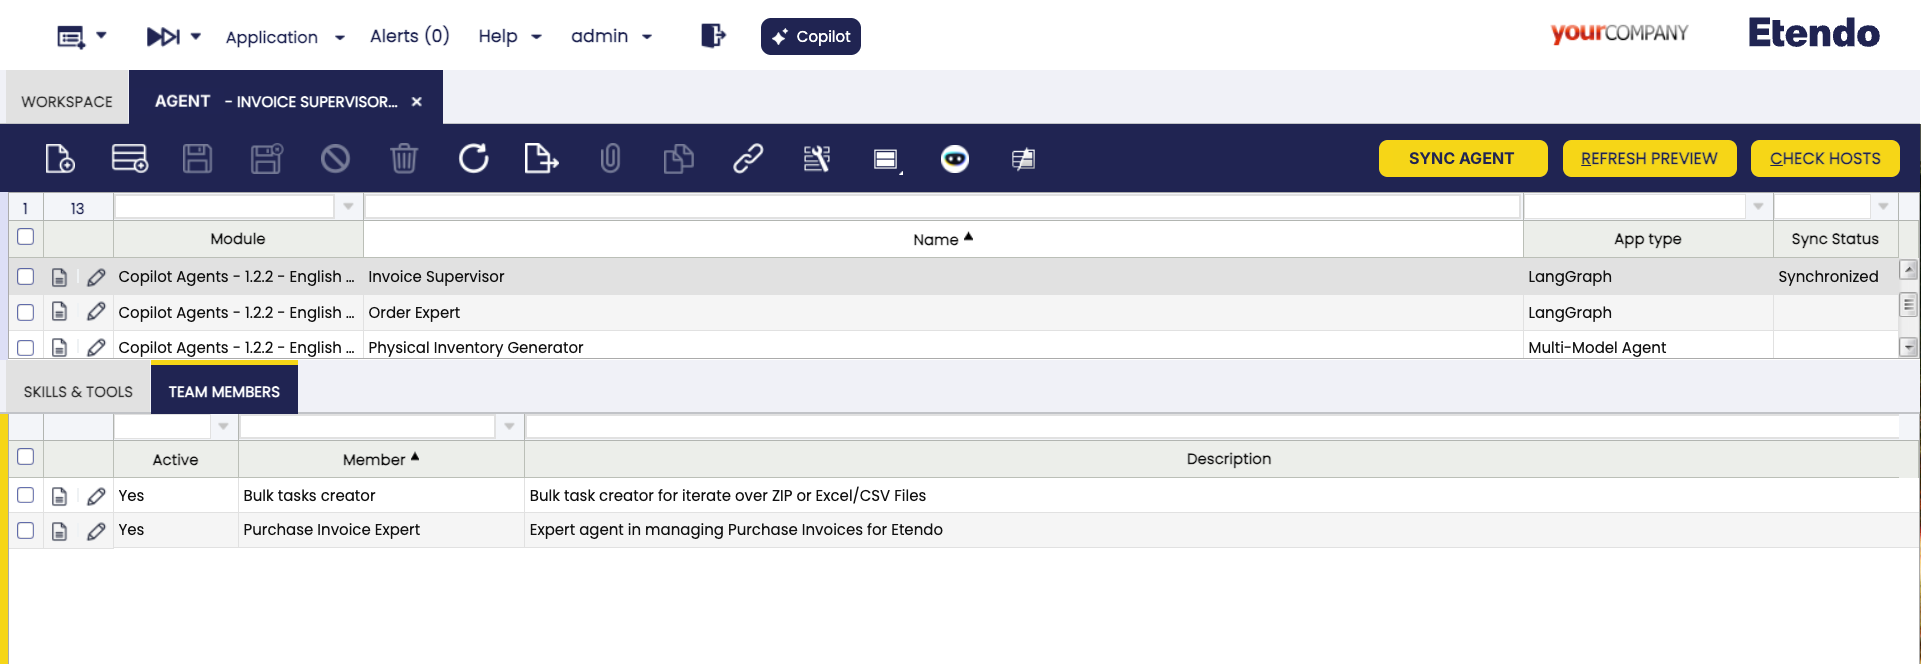Open the Help dropdown menu

[x=510, y=36]
